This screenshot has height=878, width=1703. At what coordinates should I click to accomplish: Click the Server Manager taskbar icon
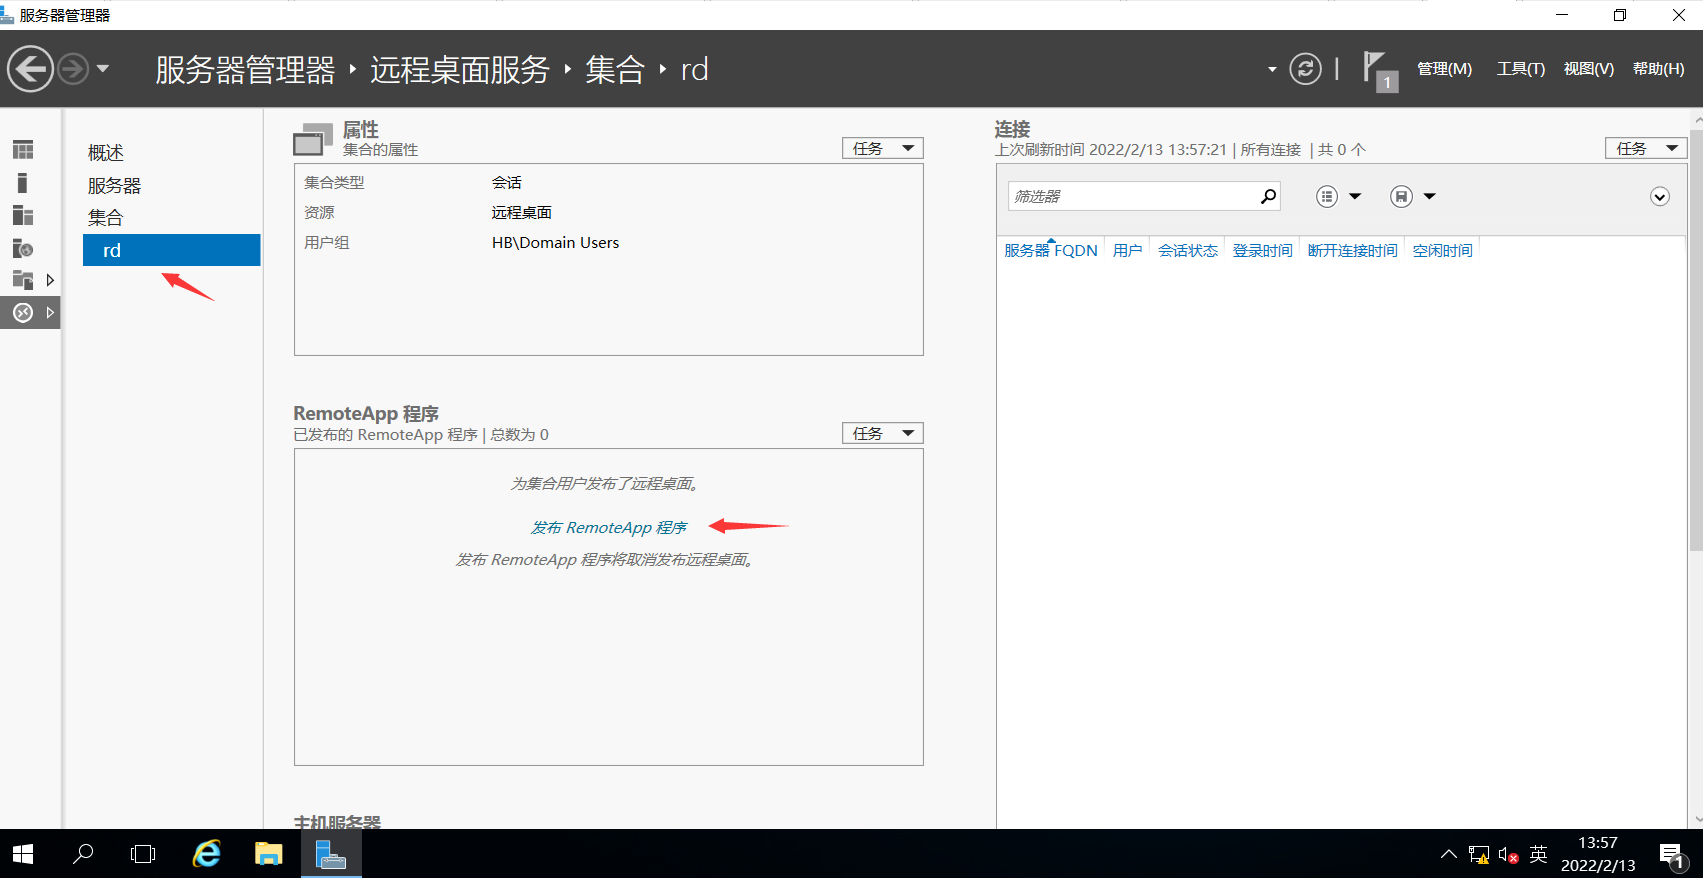tap(331, 854)
